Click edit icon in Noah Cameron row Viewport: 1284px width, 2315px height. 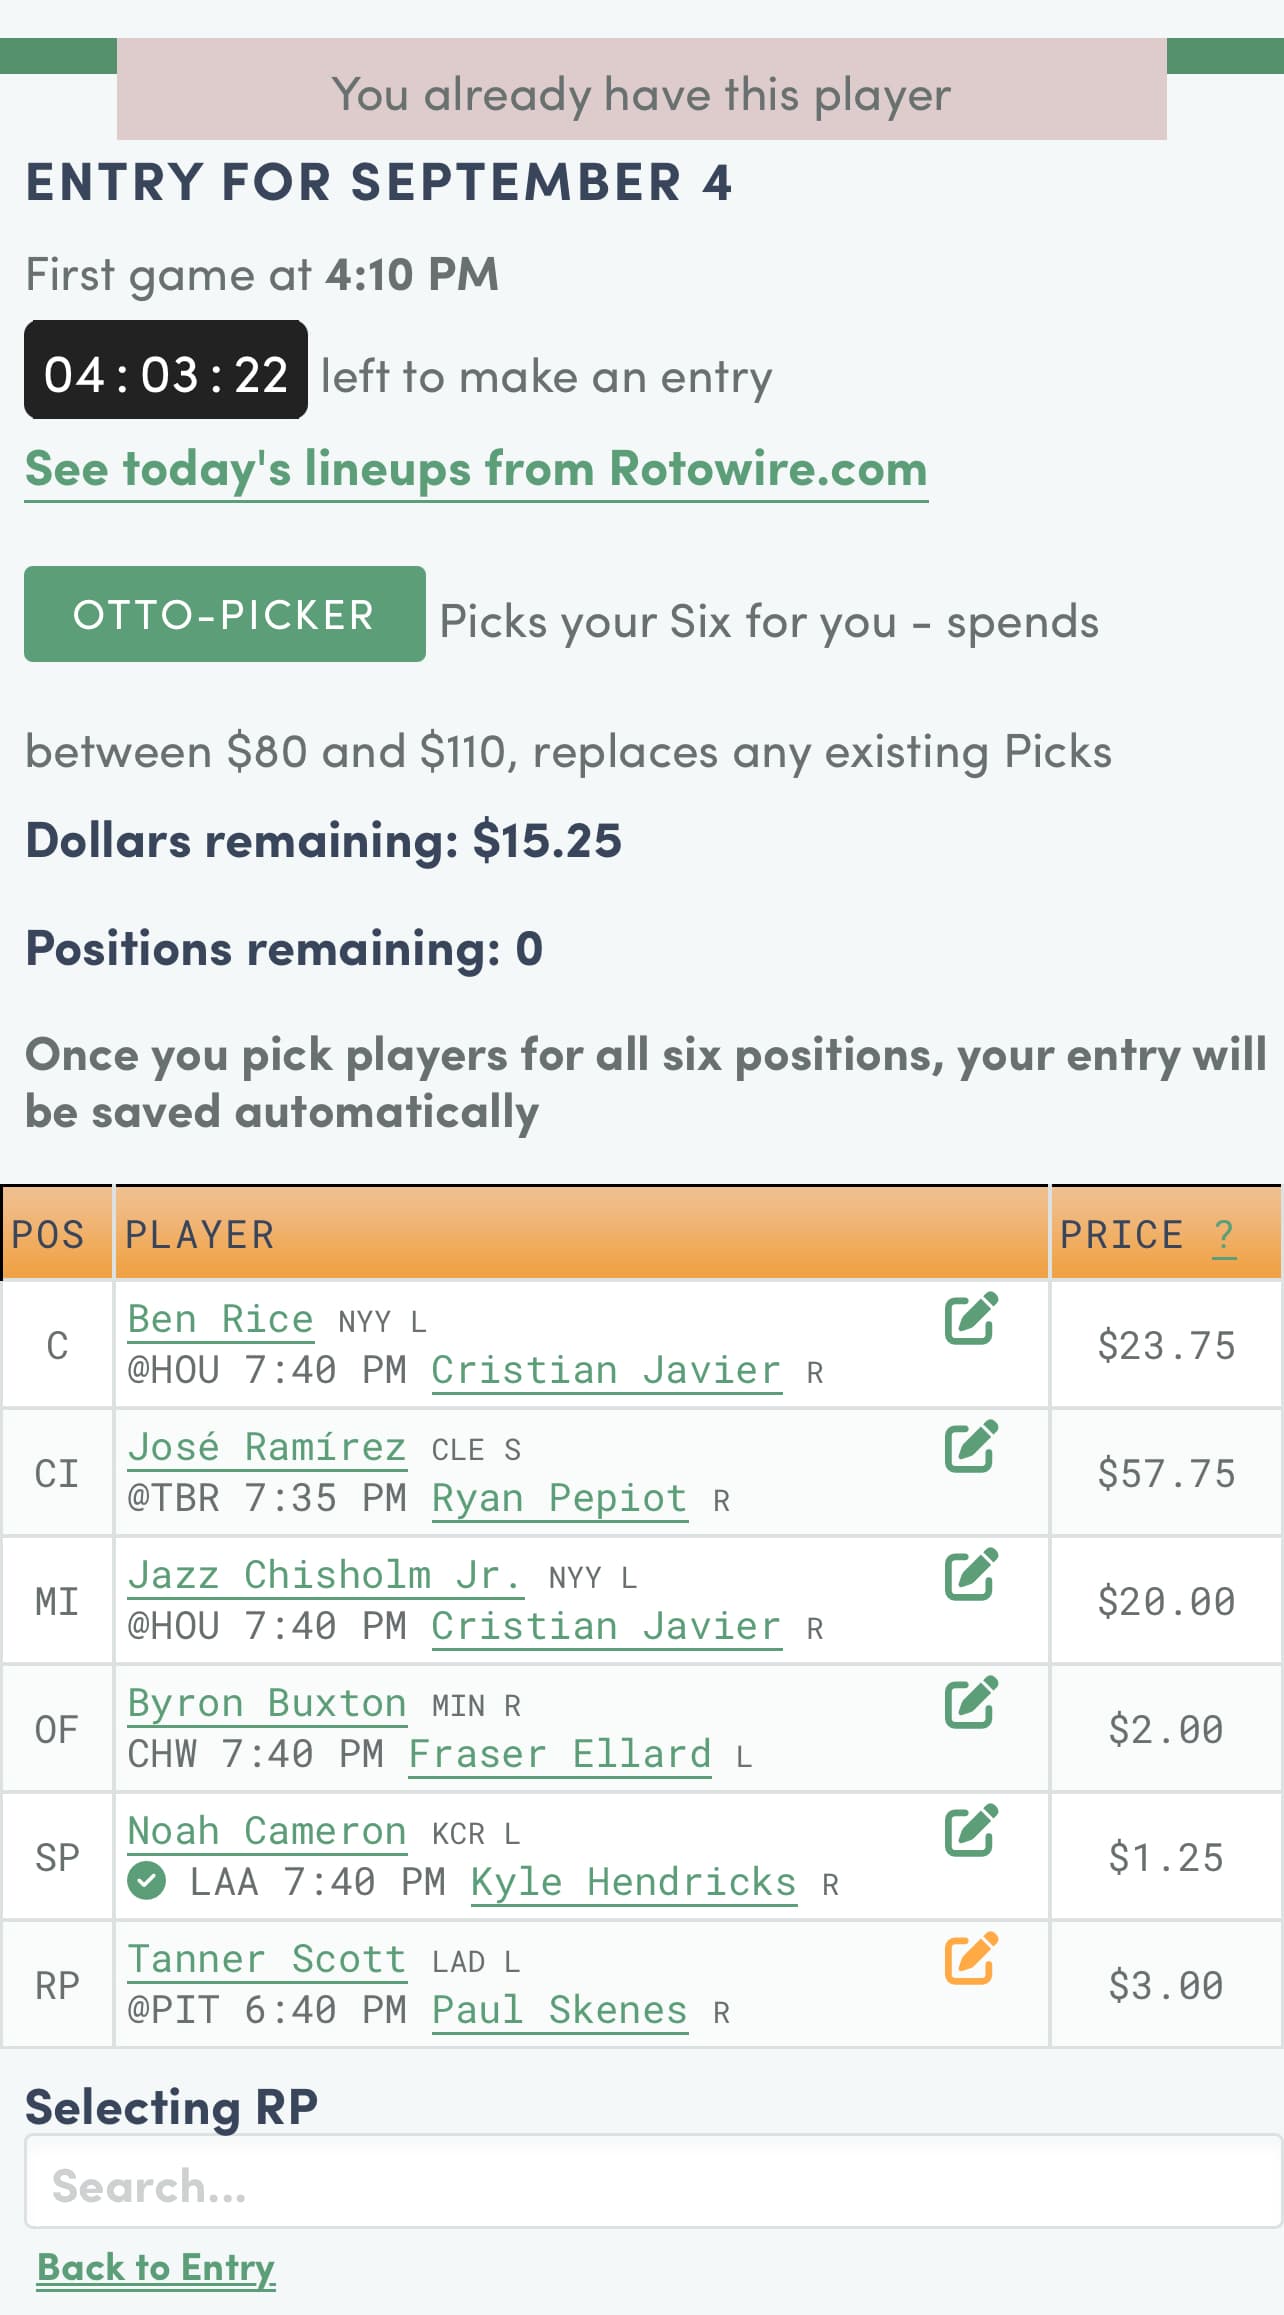click(x=970, y=1830)
